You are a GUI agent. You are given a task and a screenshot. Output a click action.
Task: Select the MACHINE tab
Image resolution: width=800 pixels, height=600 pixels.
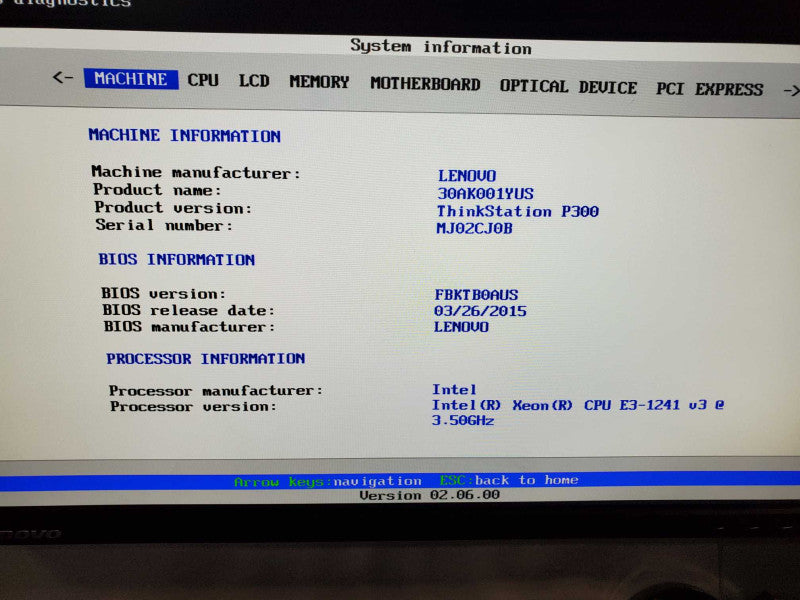(131, 79)
